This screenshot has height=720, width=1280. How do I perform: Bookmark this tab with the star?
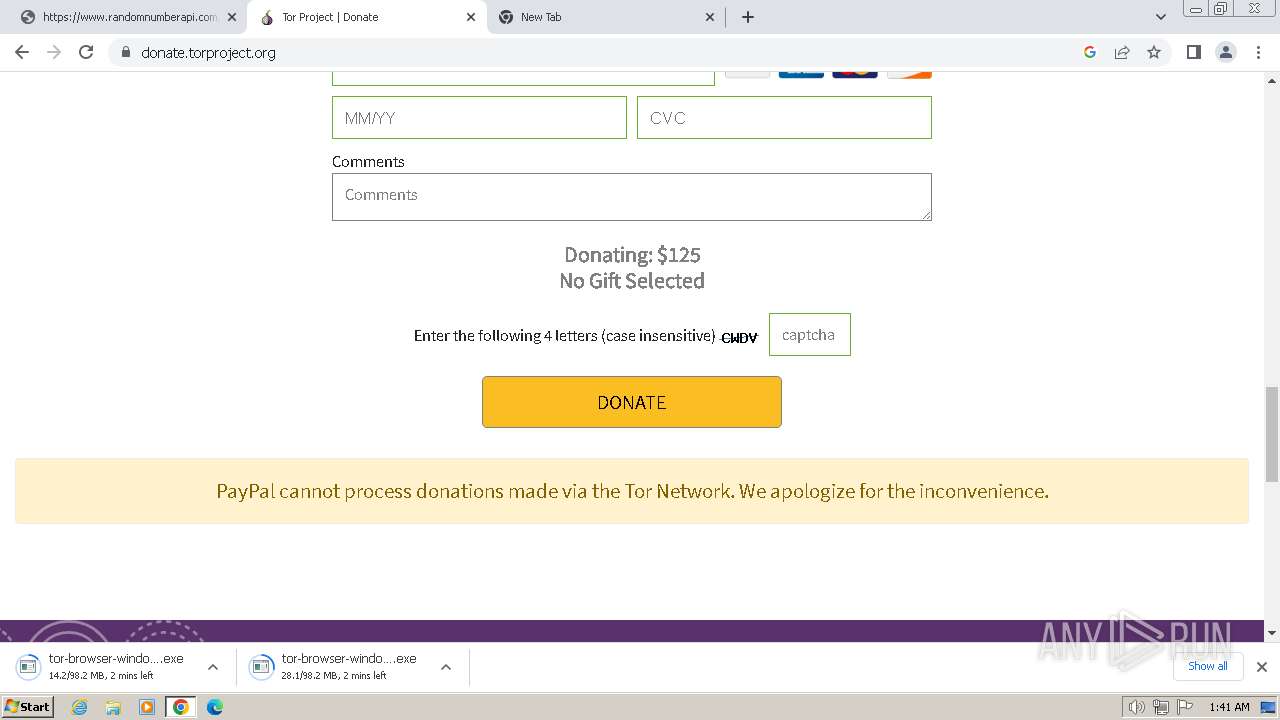tap(1154, 52)
